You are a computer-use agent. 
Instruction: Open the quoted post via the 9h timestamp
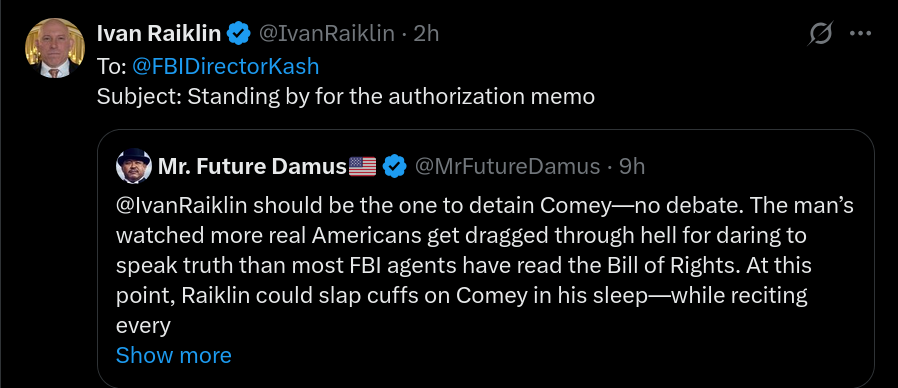click(632, 167)
